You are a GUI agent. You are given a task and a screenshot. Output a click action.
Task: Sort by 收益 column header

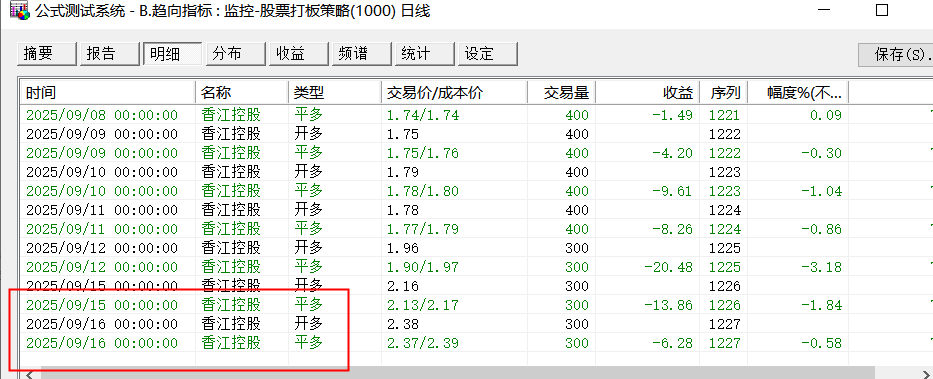(x=647, y=92)
